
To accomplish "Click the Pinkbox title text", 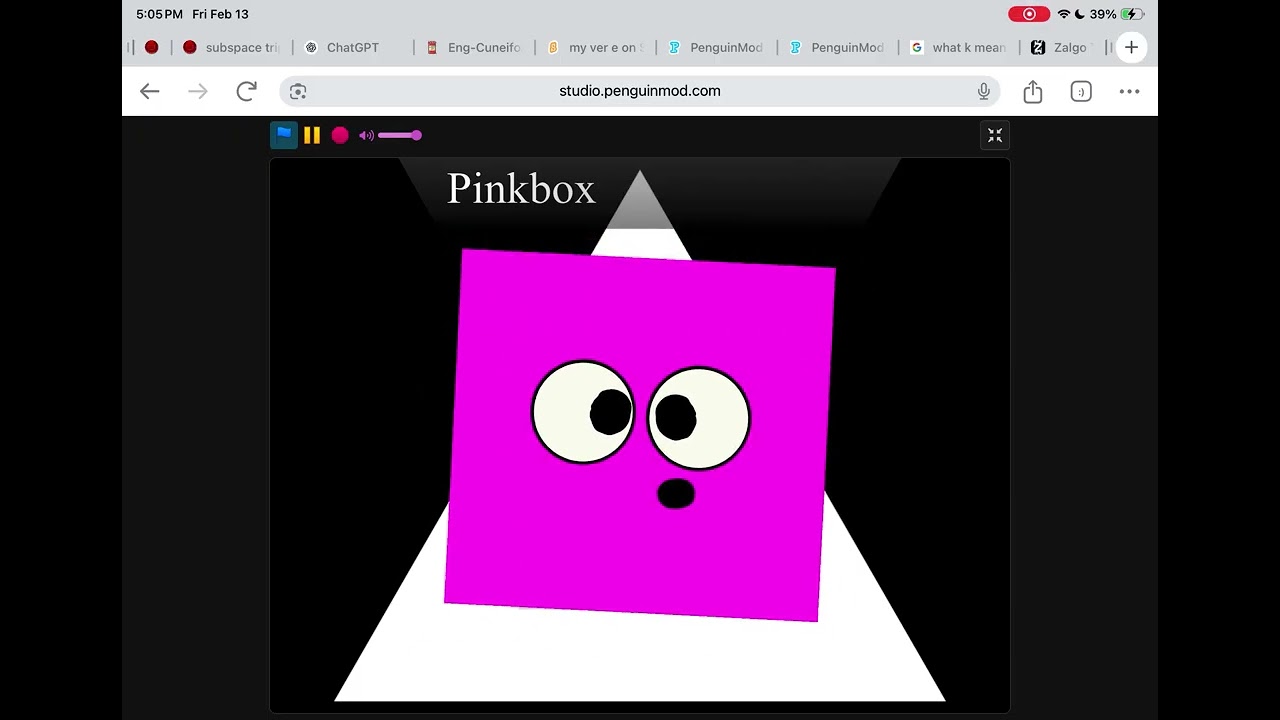I will [521, 189].
